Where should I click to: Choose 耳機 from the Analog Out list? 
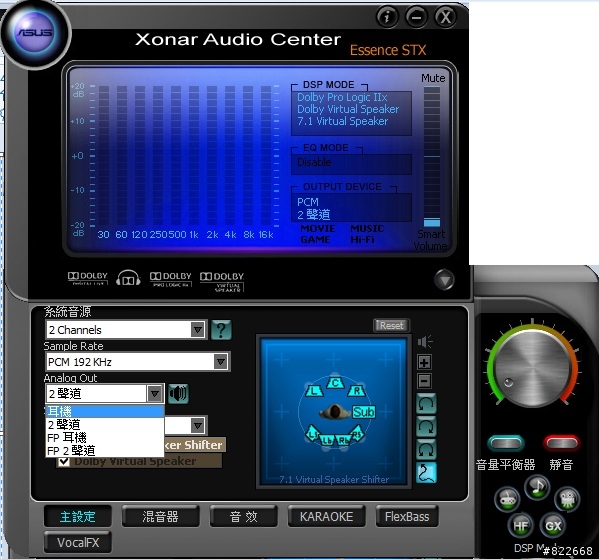tap(105, 412)
